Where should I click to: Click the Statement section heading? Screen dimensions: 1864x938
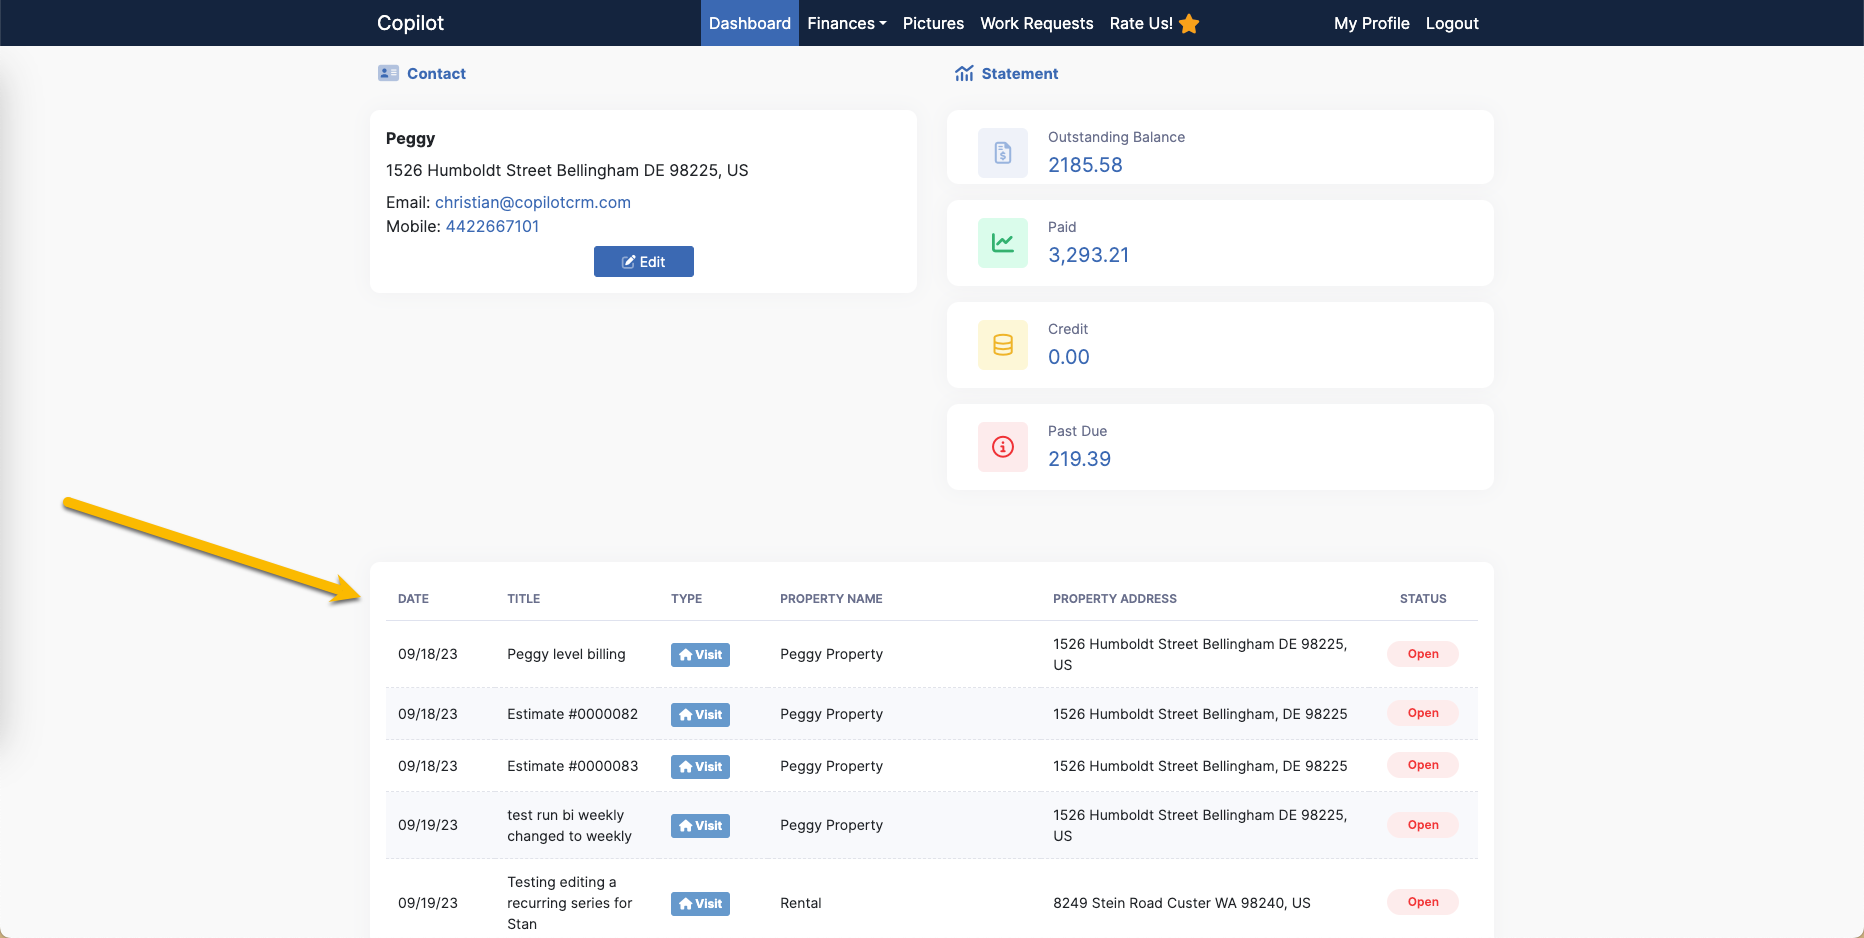[x=1019, y=73]
